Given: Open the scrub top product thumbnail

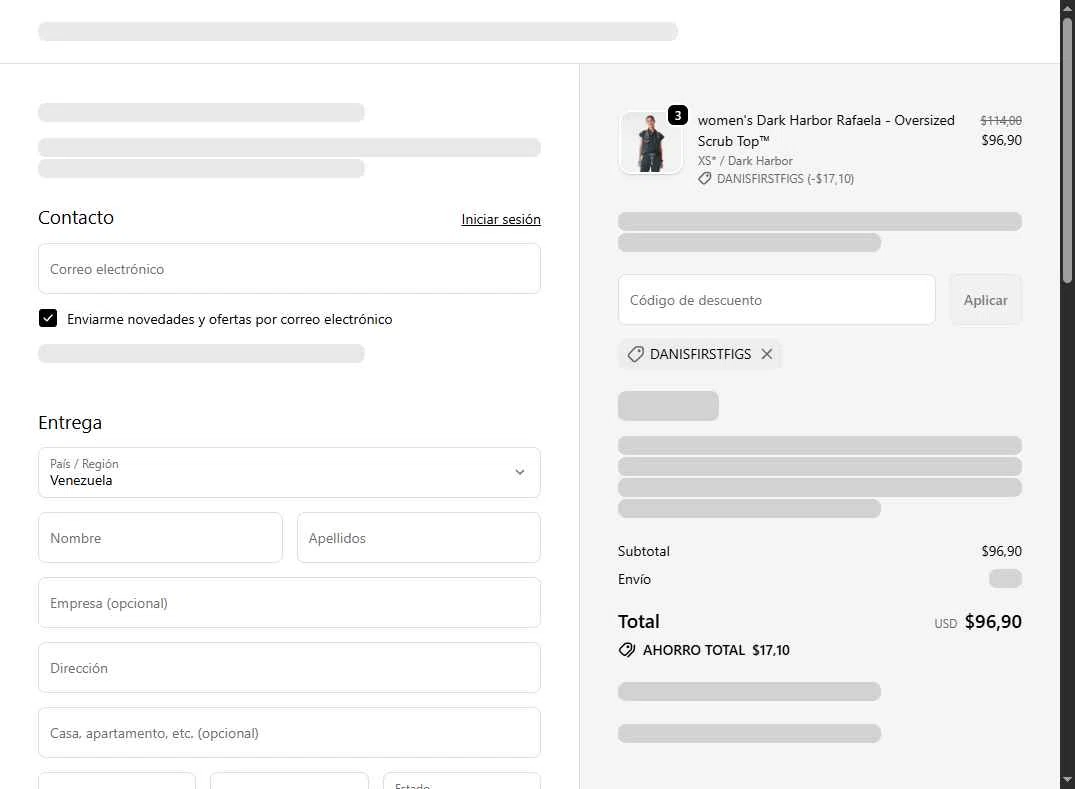Looking at the screenshot, I should pos(650,143).
